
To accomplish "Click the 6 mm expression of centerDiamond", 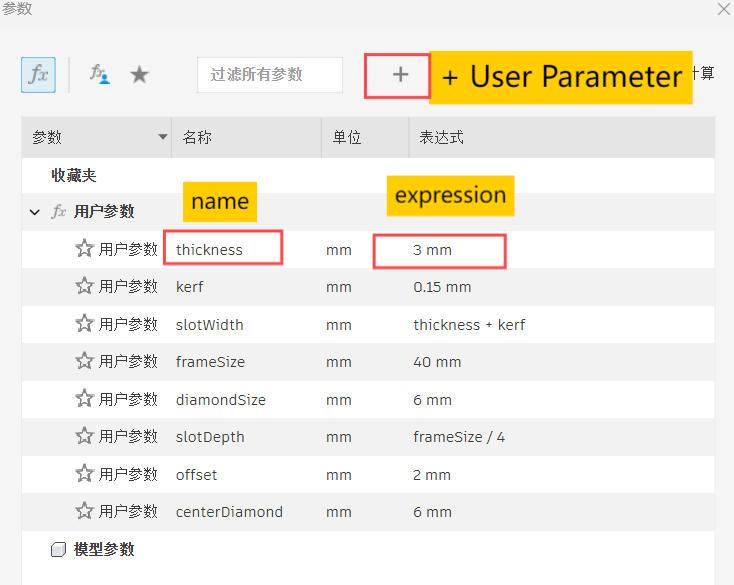I will [x=432, y=512].
